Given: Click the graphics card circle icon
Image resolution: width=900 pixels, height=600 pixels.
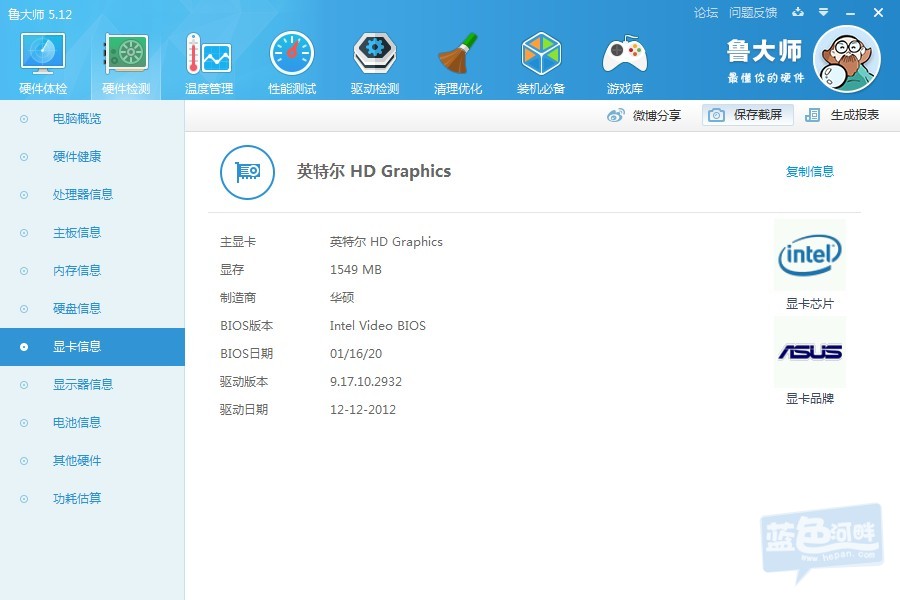Looking at the screenshot, I should pyautogui.click(x=247, y=172).
